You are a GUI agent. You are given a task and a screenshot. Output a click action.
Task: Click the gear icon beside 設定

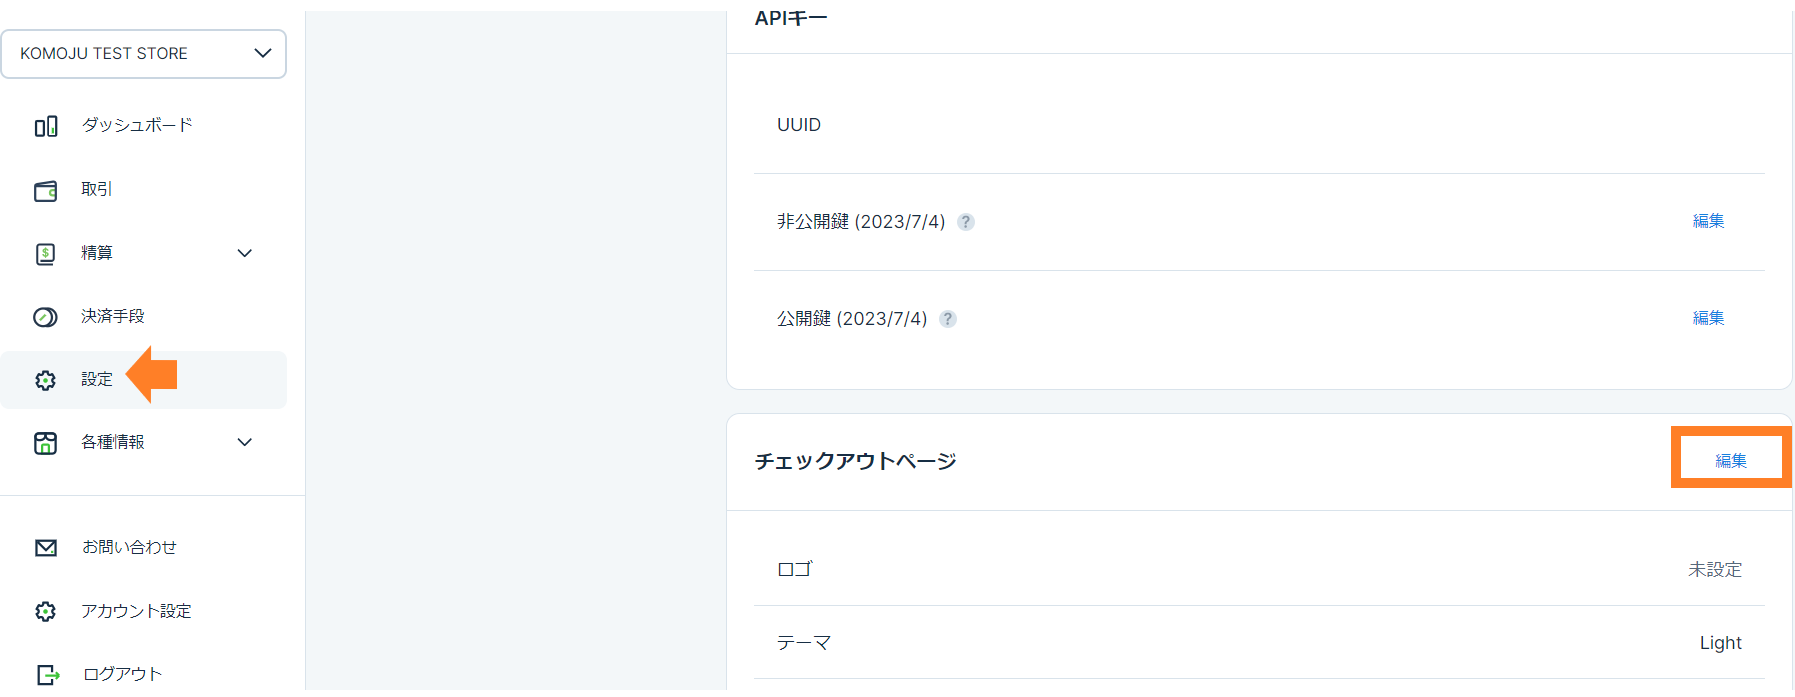click(46, 380)
